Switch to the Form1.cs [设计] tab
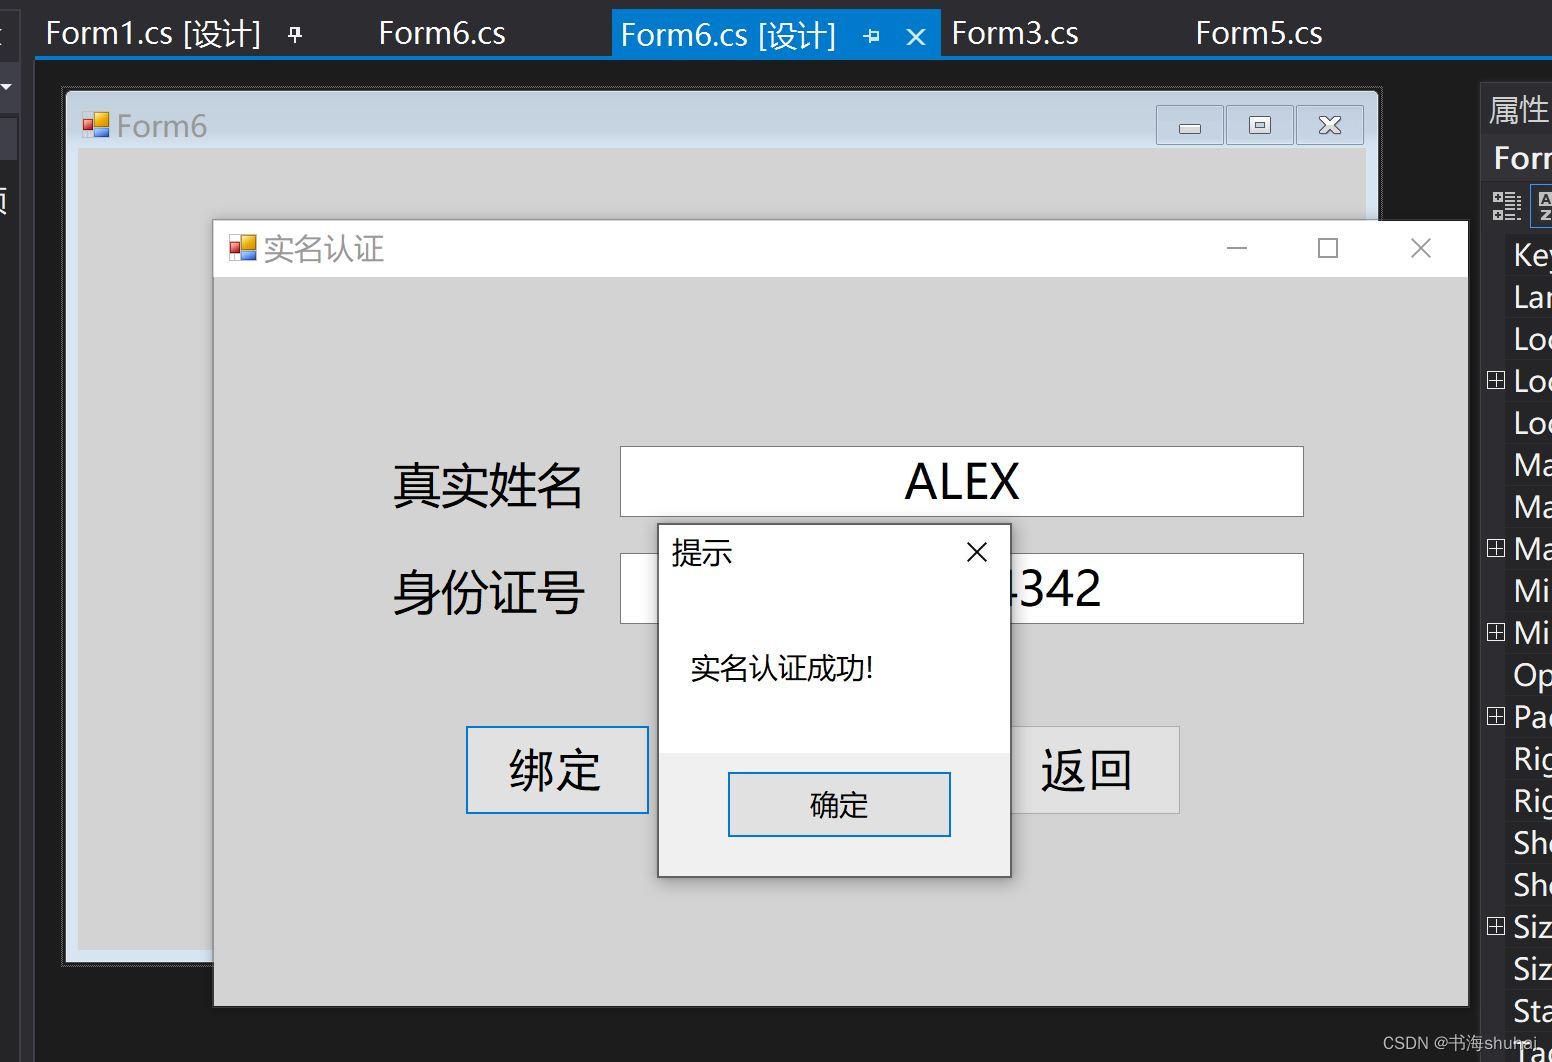The height and width of the screenshot is (1062, 1552). pos(153,34)
